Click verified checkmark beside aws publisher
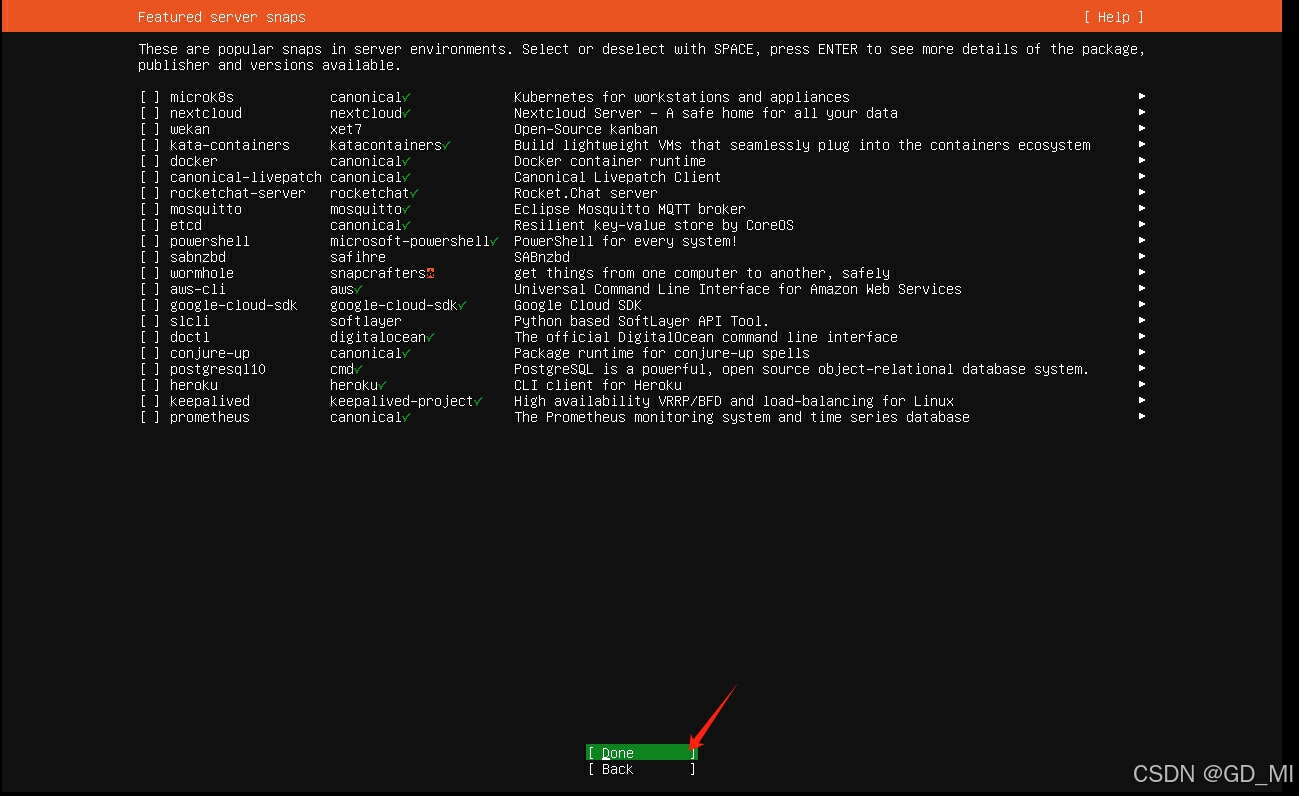The height and width of the screenshot is (796, 1299). click(358, 289)
